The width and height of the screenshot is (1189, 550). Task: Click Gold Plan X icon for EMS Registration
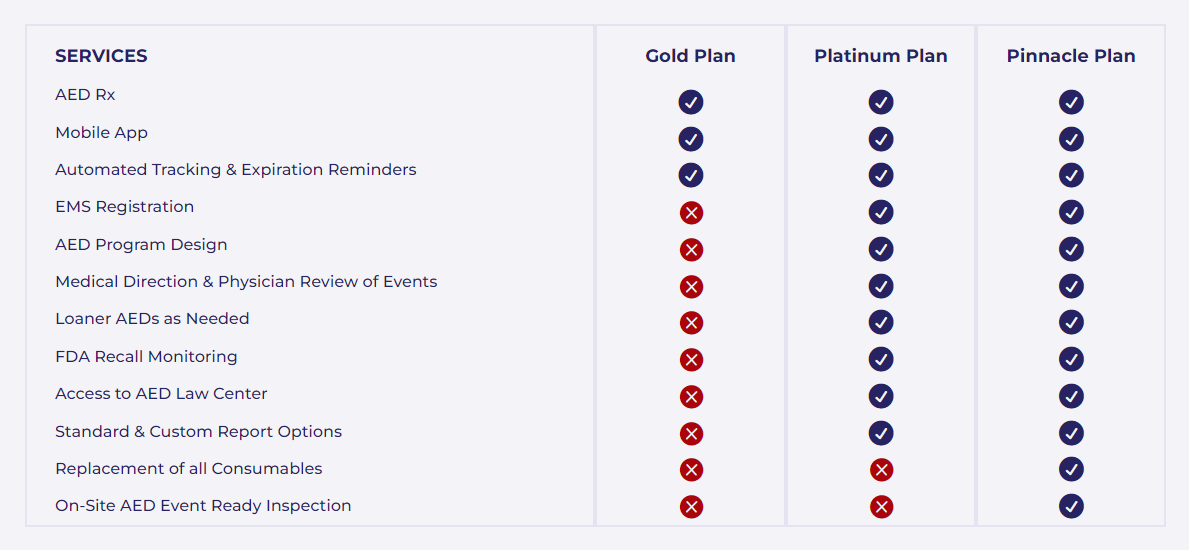tap(691, 213)
